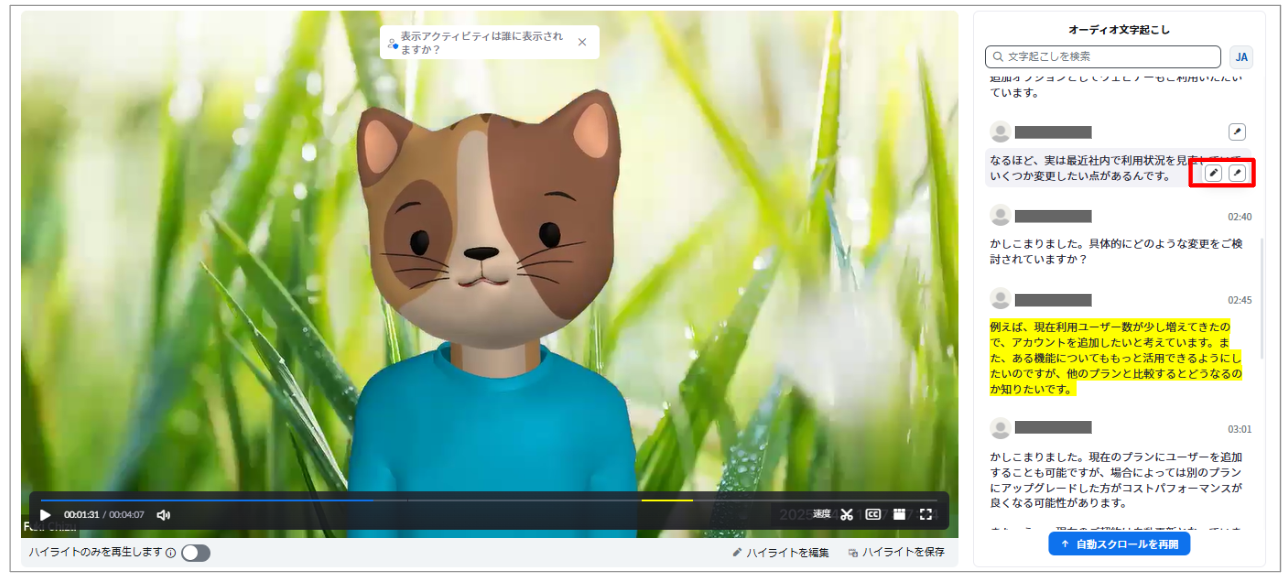Click highlighter icon next to first speaker name
Image resolution: width=1284 pixels, height=575 pixels.
[x=1237, y=132]
